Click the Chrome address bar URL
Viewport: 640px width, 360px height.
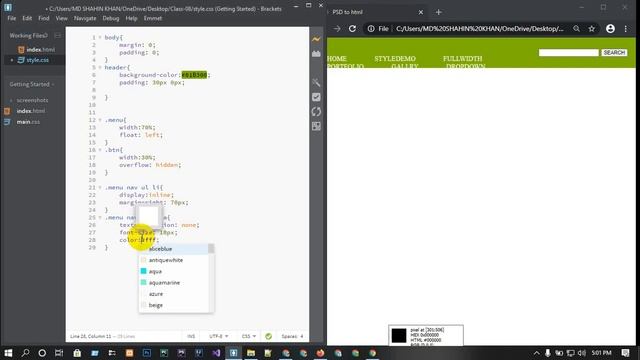(480, 29)
